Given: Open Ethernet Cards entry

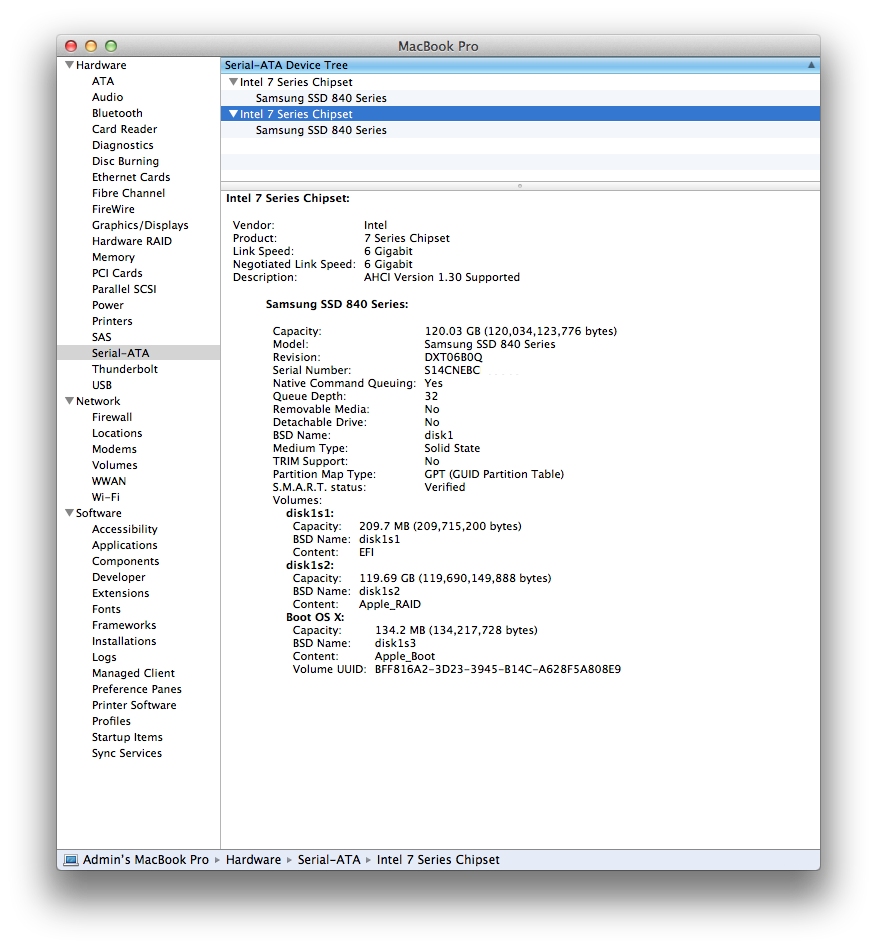Looking at the screenshot, I should pos(131,177).
